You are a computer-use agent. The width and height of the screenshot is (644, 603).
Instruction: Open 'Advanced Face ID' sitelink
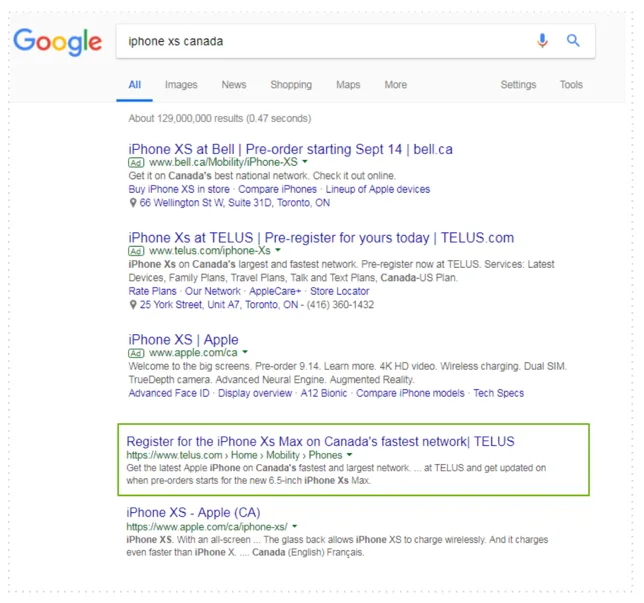pos(169,393)
